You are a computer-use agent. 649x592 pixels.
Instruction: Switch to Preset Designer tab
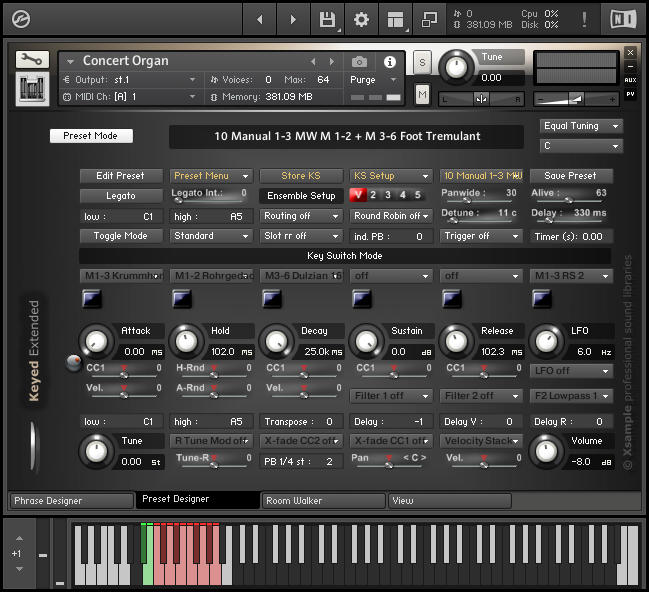198,500
